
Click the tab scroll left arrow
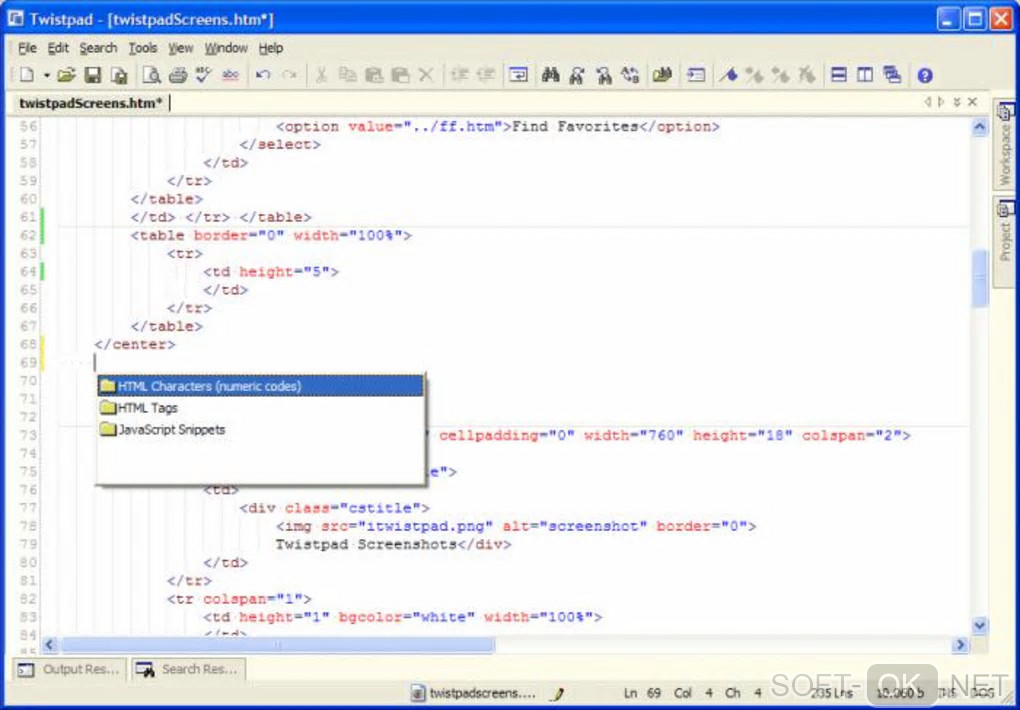pyautogui.click(x=928, y=102)
